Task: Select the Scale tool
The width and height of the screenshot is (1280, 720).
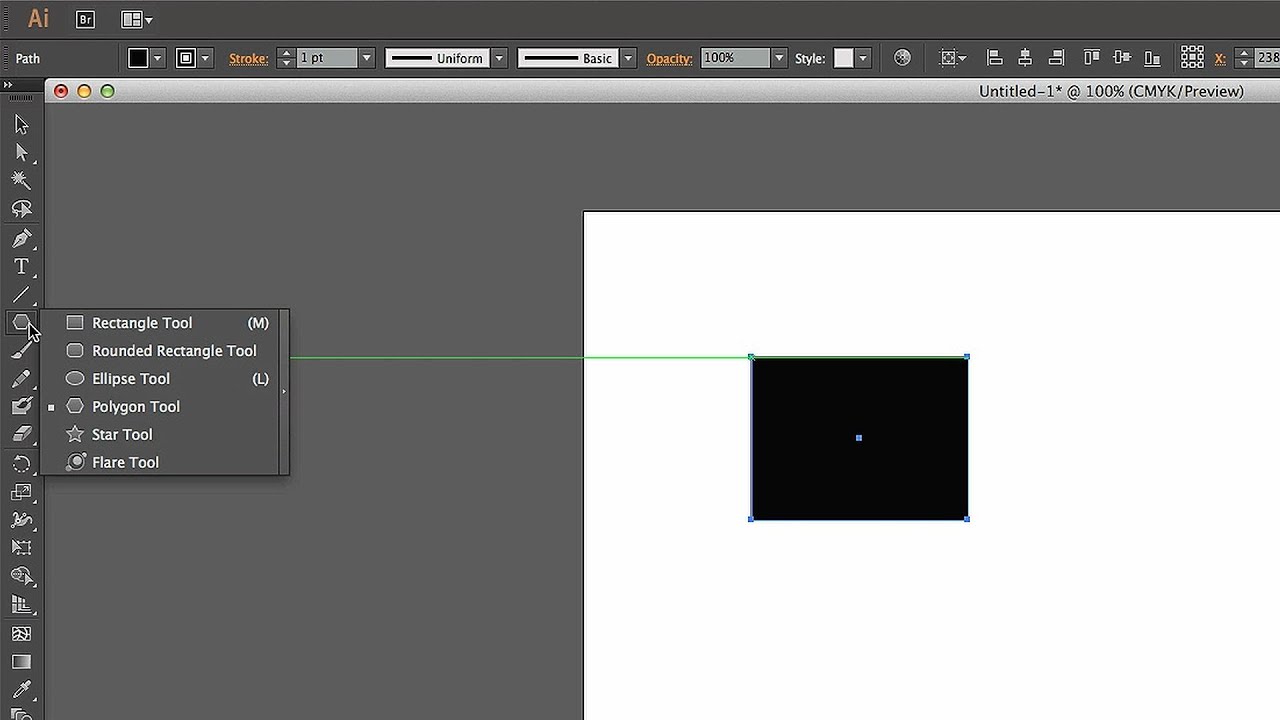Action: point(21,492)
